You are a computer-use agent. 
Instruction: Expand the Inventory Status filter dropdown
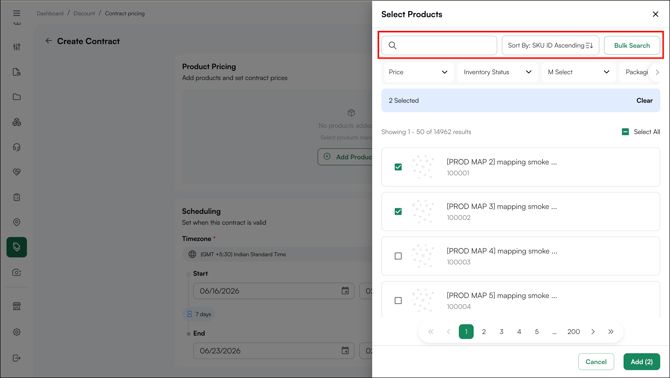tap(497, 72)
